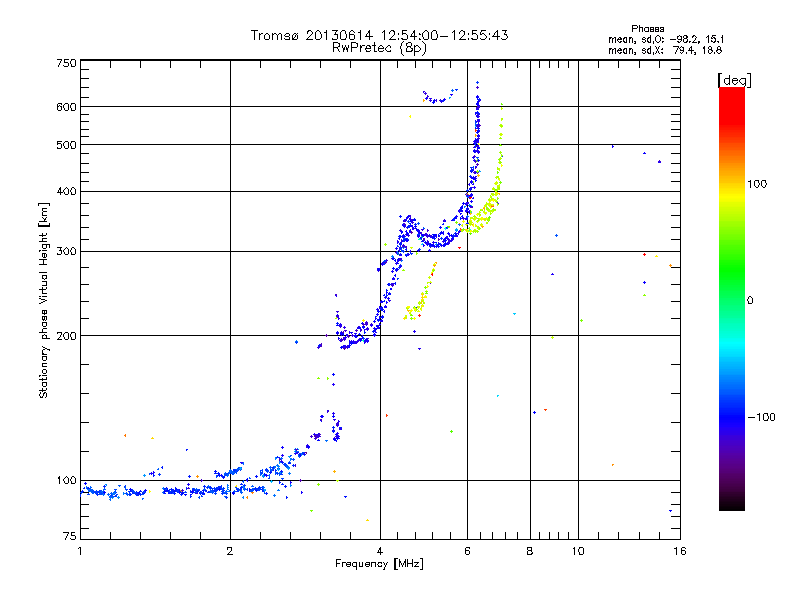
Task: Click the colorbar '-100' tick label
Action: 762,417
